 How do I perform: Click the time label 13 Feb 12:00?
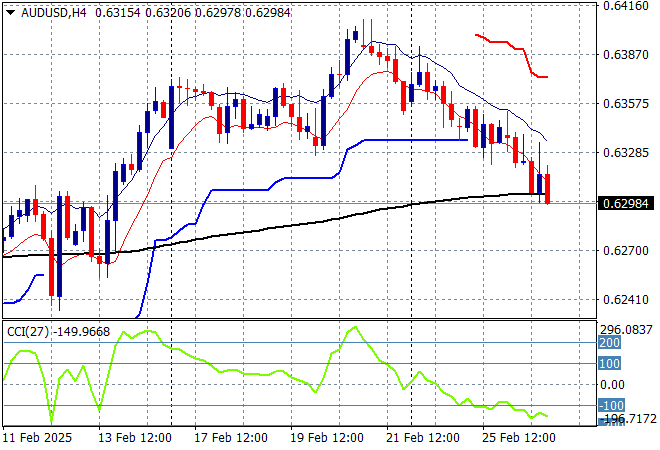[x=135, y=438]
